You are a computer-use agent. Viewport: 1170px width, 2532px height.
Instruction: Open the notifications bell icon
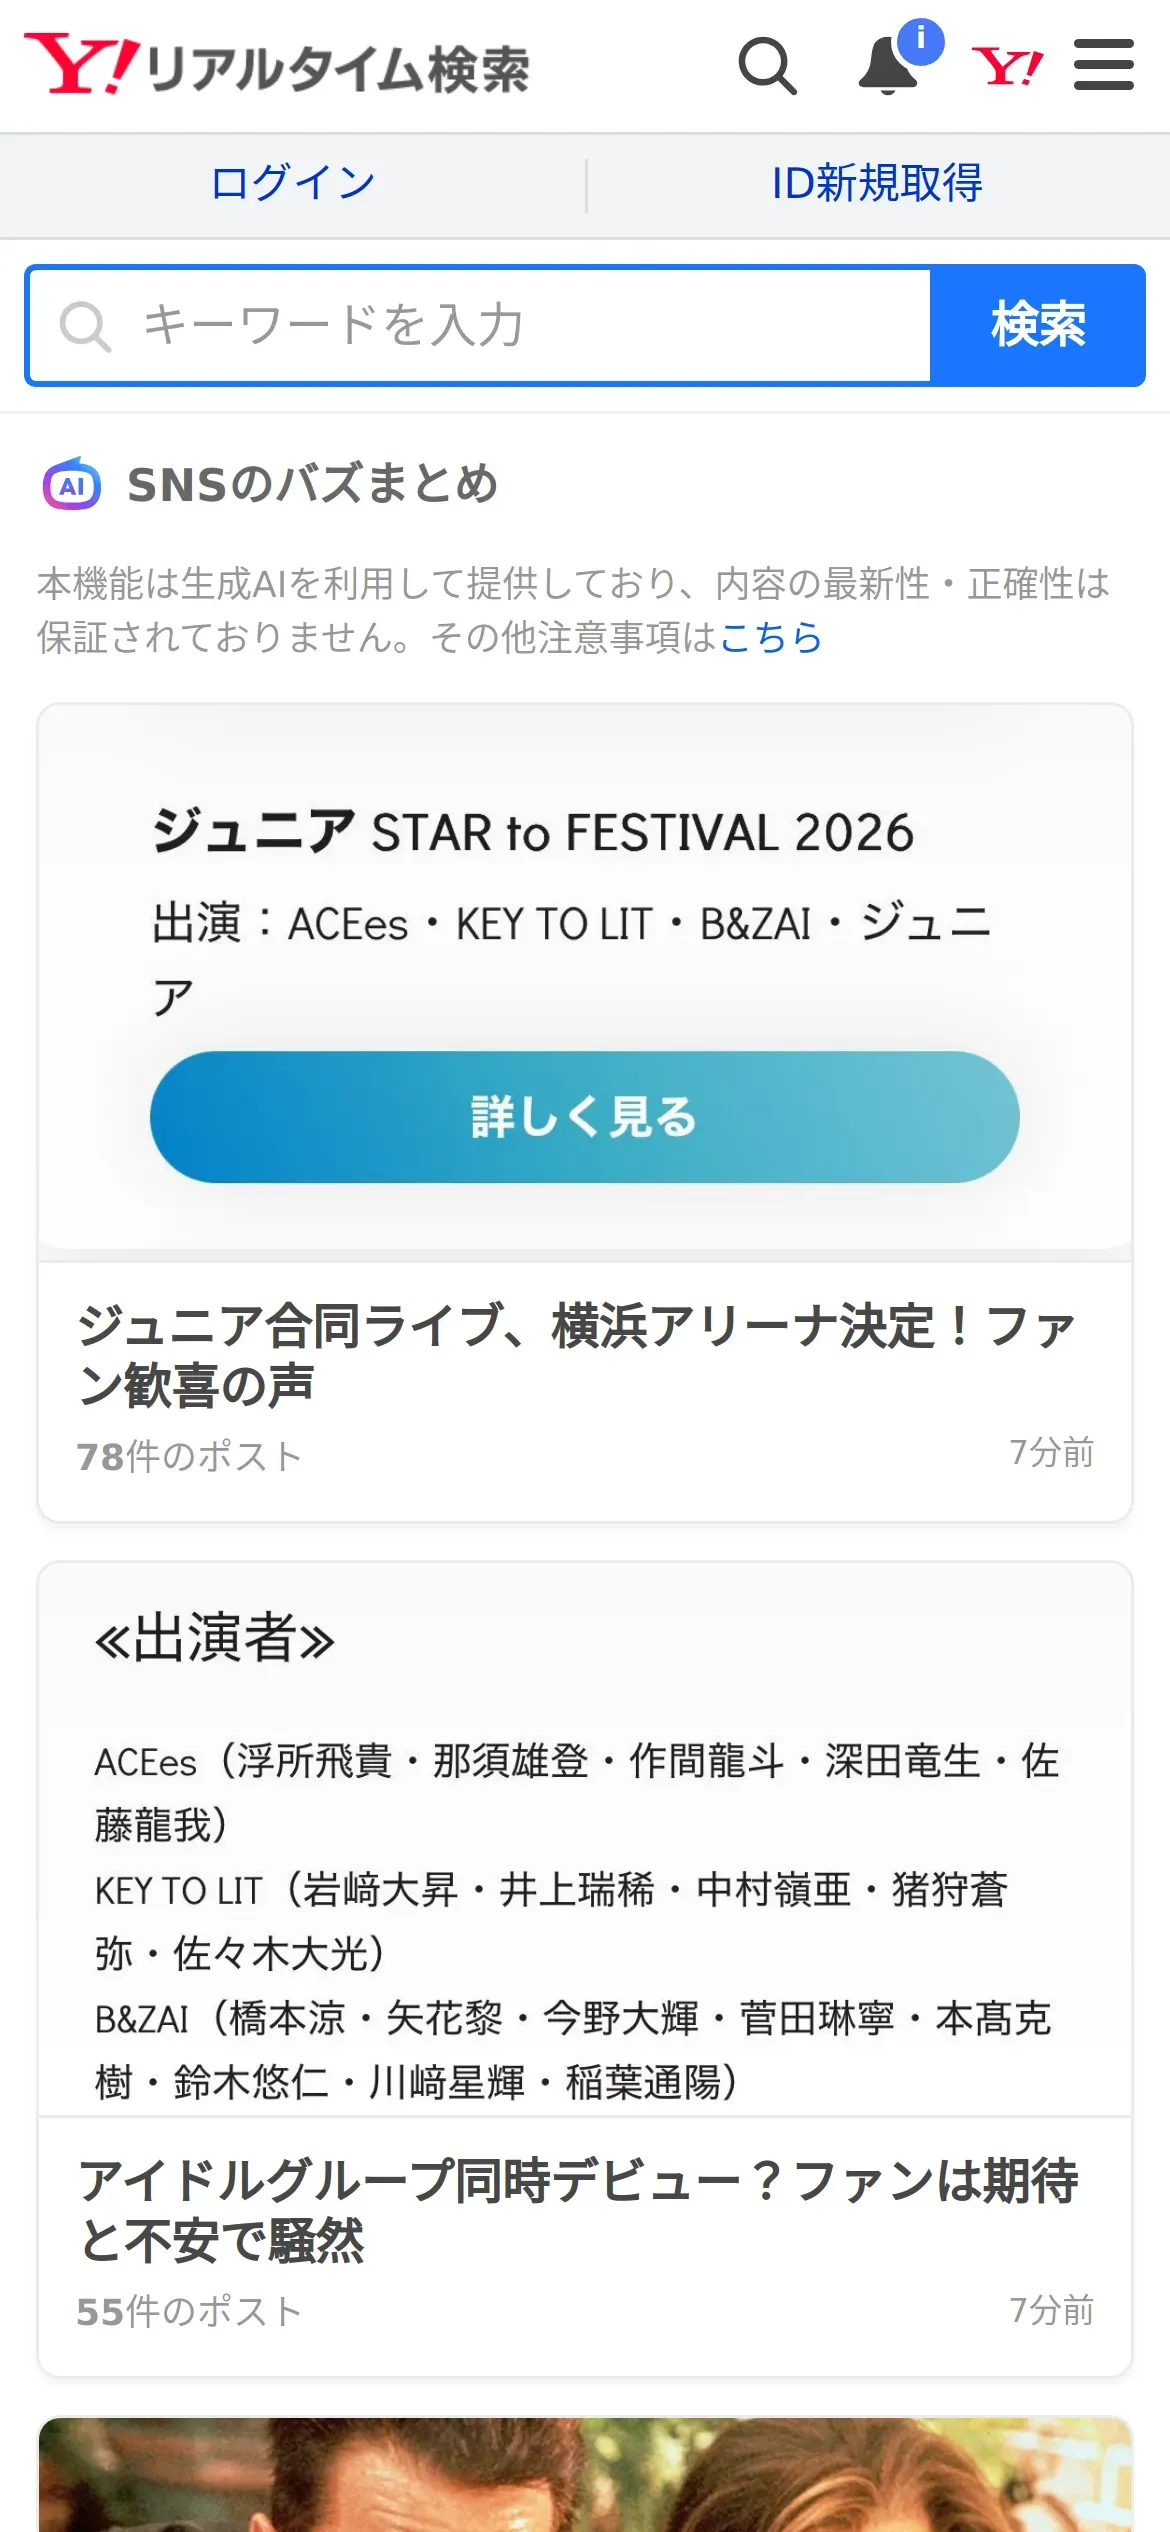[x=886, y=68]
